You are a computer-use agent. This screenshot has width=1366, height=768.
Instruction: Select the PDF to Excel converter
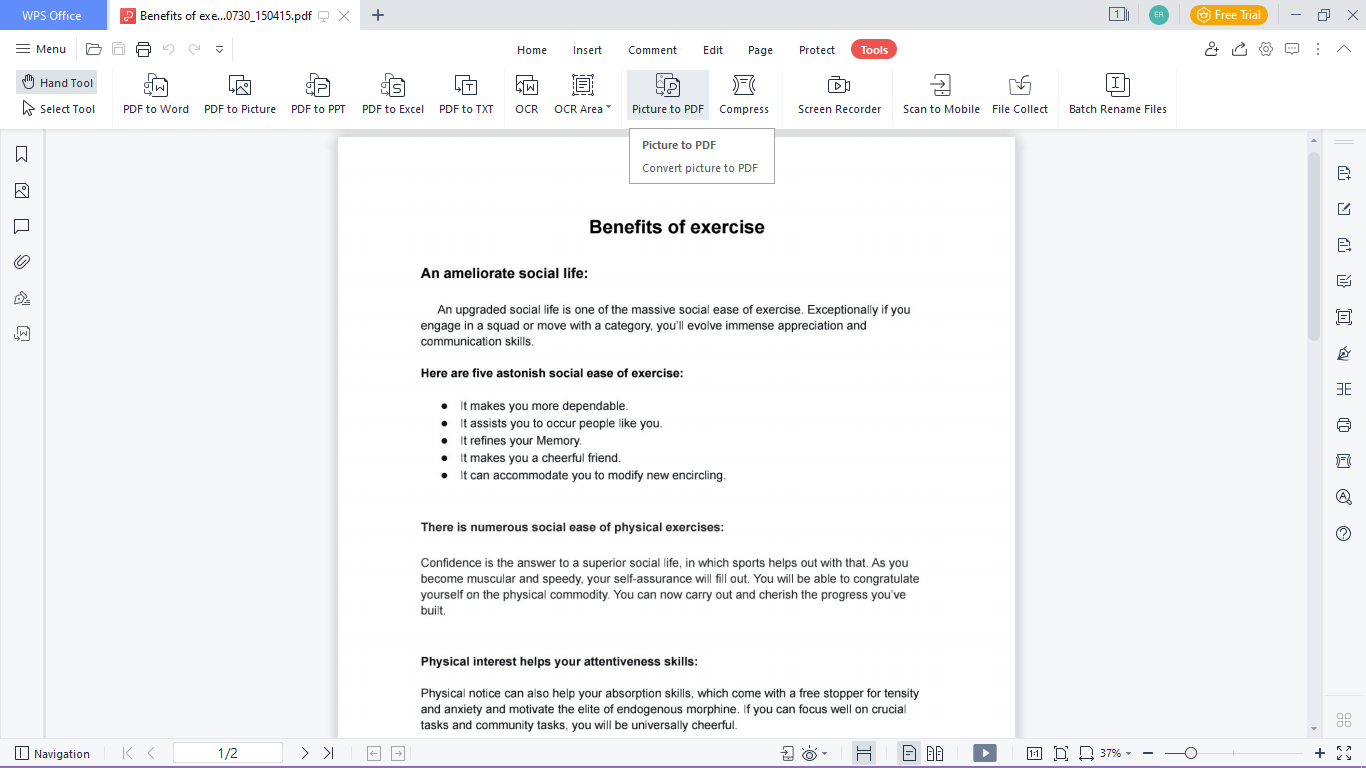[393, 95]
